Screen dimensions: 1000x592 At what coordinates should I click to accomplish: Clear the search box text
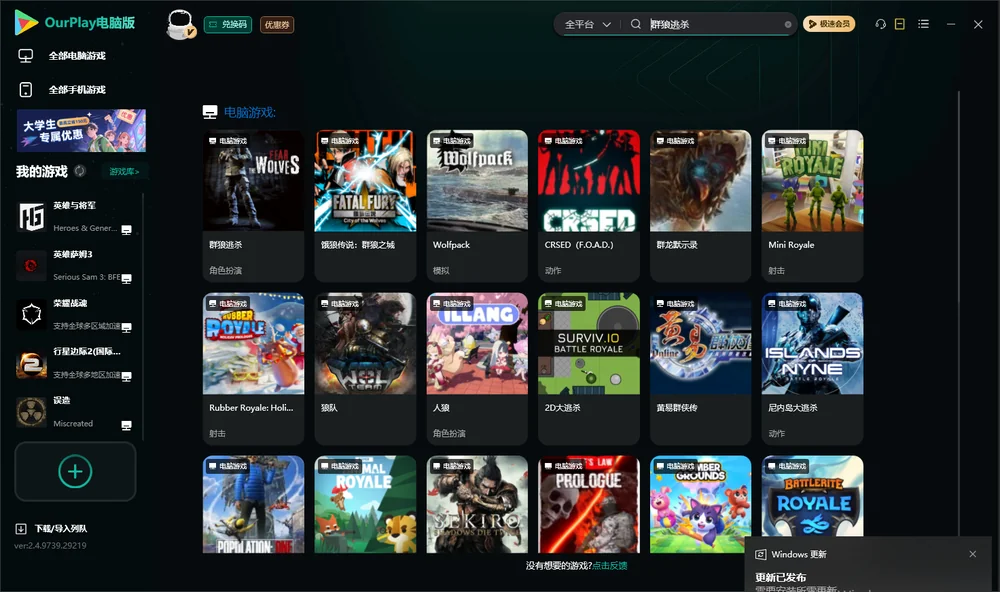pos(788,24)
